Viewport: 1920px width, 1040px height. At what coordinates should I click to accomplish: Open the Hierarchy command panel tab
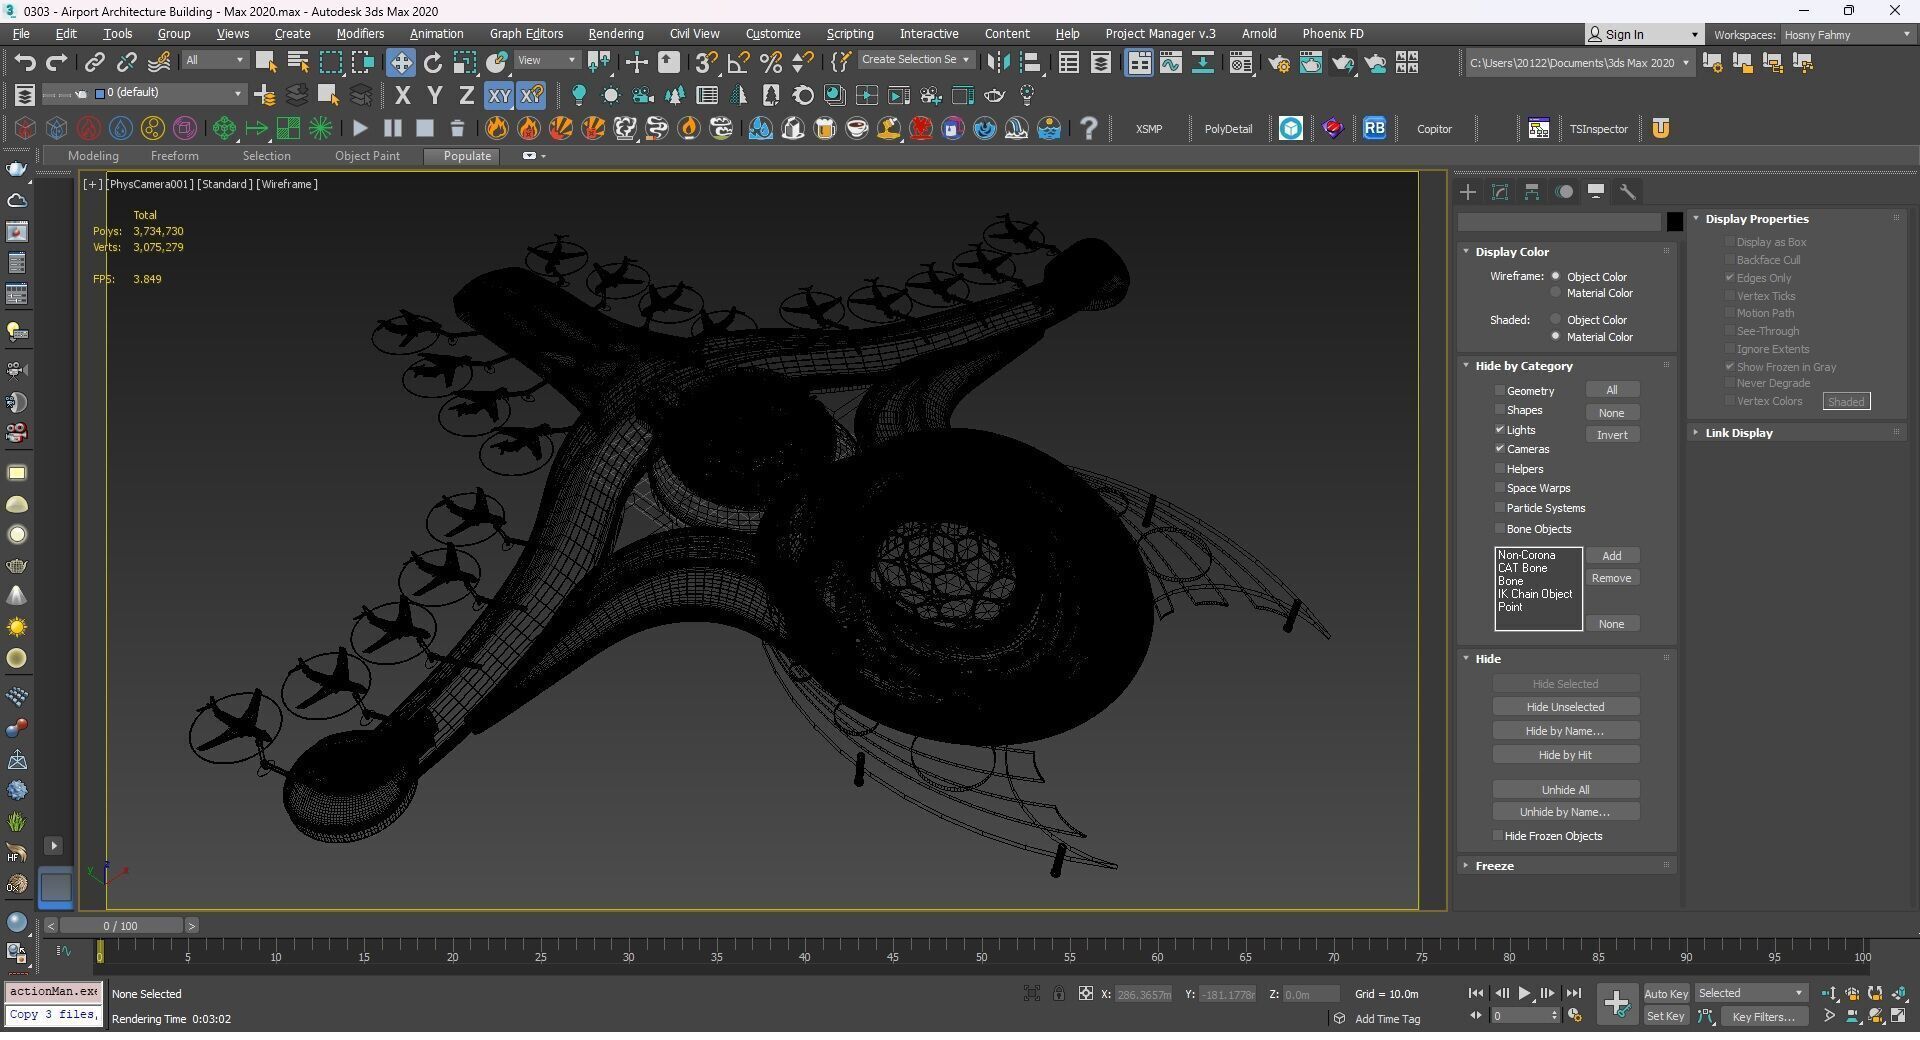tap(1532, 192)
